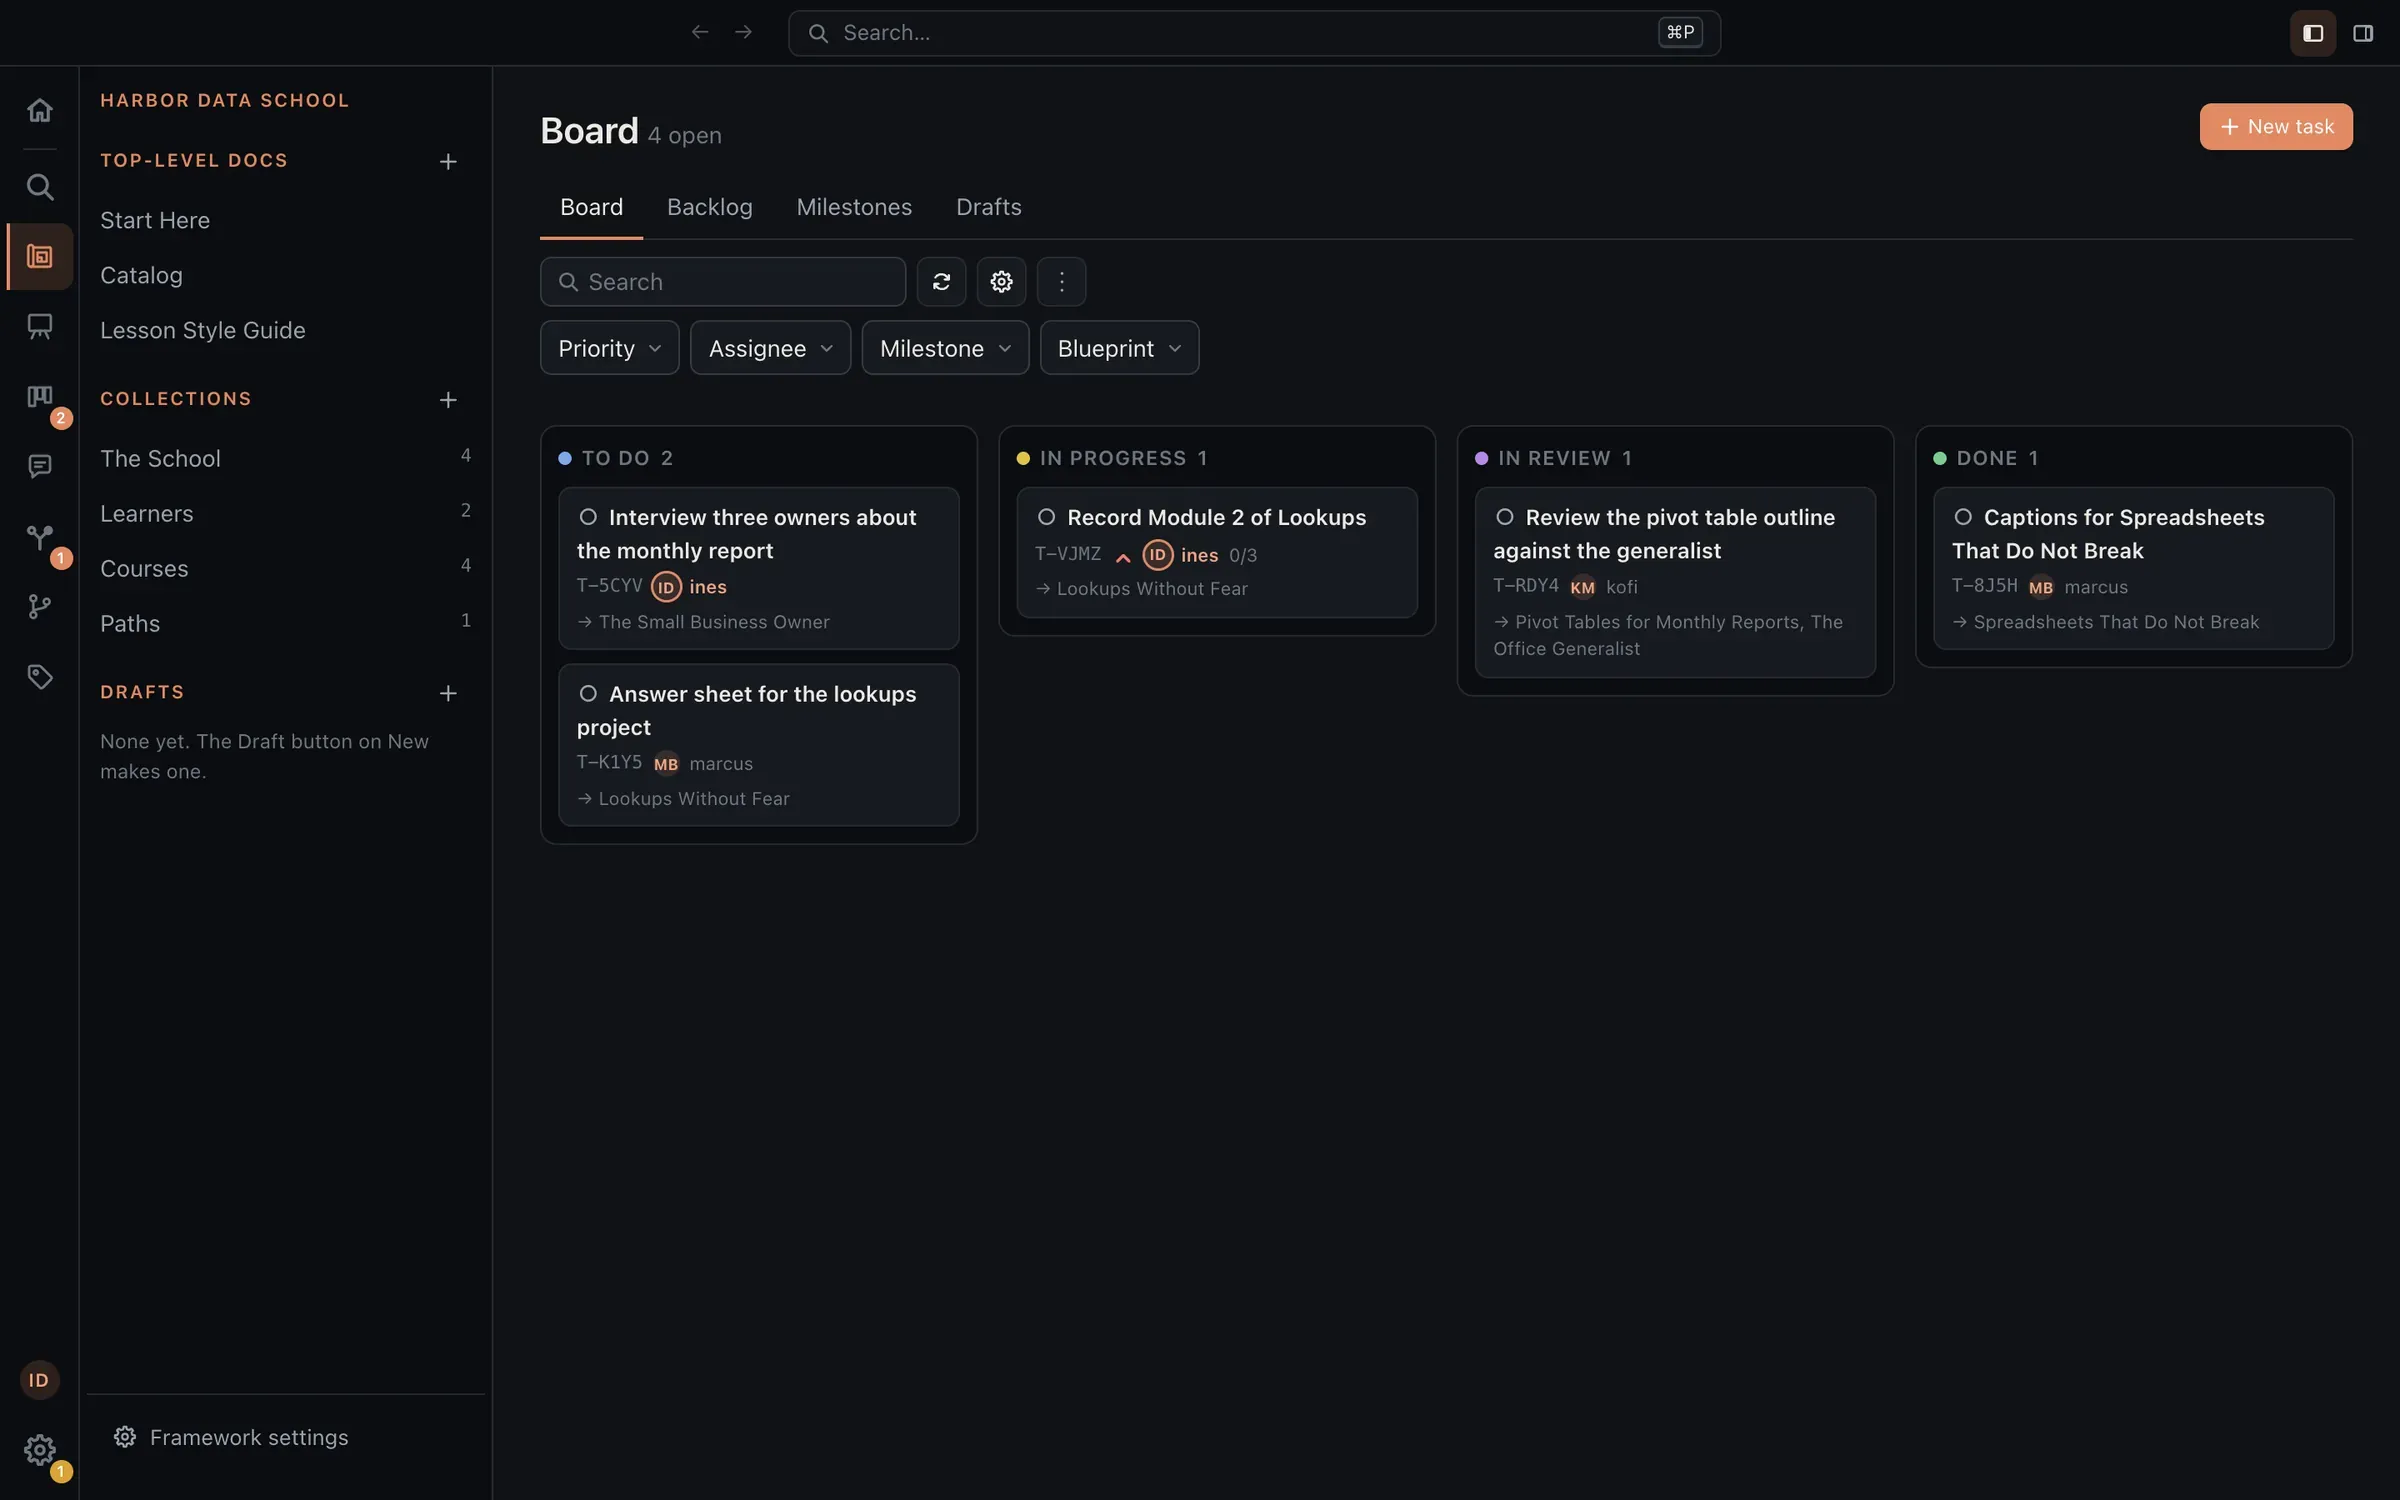Open the tags icon in sidebar
The image size is (2400, 1500).
(x=39, y=677)
